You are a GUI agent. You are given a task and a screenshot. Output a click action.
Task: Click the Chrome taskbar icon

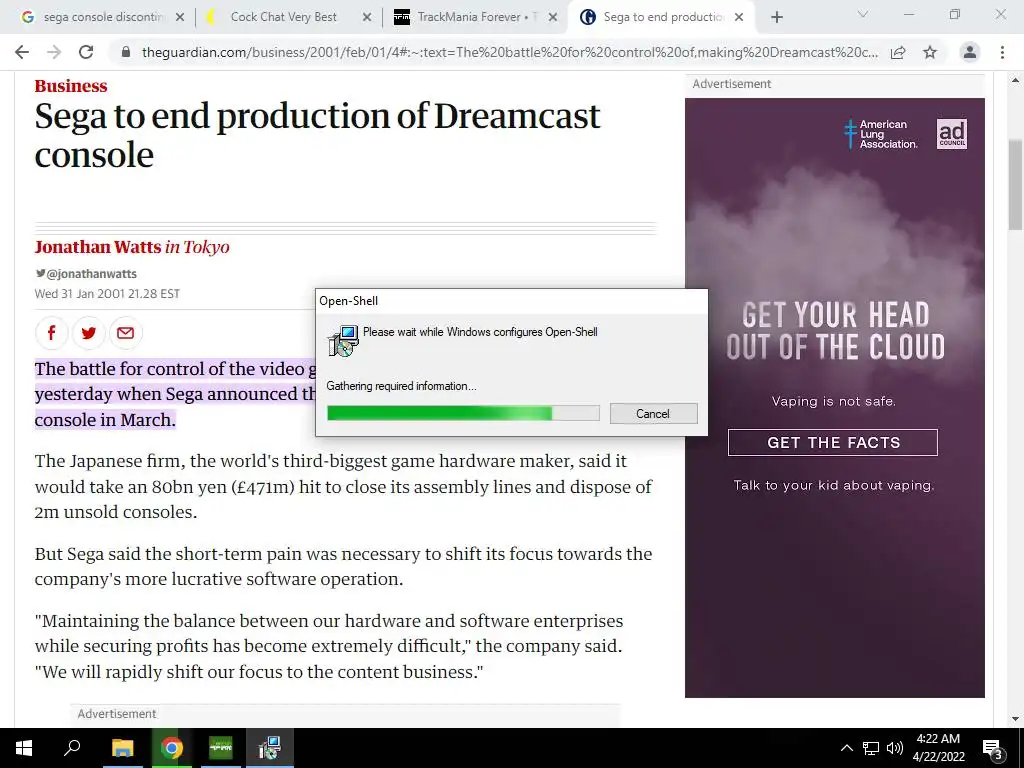coord(172,748)
